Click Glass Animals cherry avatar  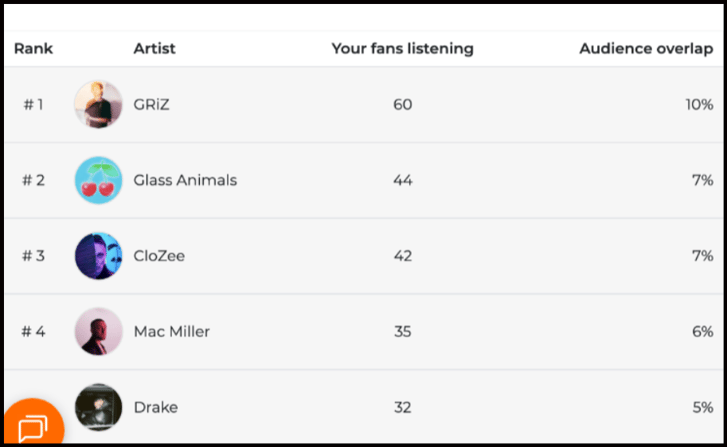tap(98, 181)
